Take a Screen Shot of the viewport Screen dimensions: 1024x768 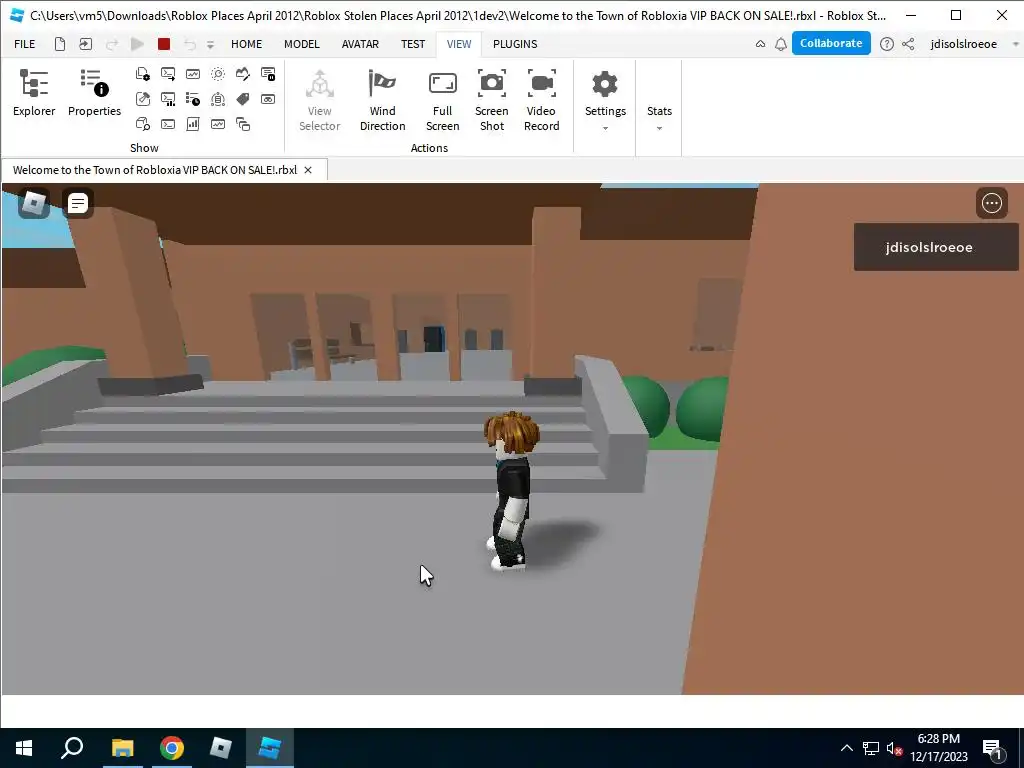tap(492, 100)
